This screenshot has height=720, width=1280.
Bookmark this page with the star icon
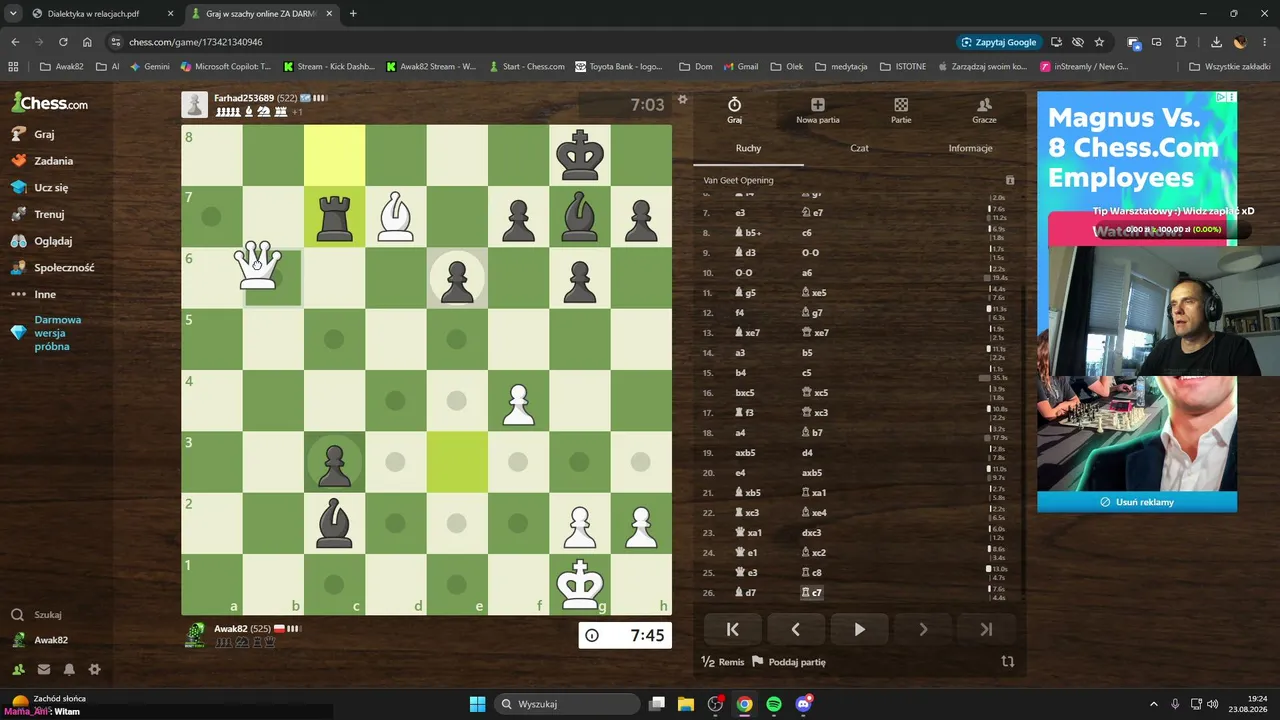(x=1099, y=42)
